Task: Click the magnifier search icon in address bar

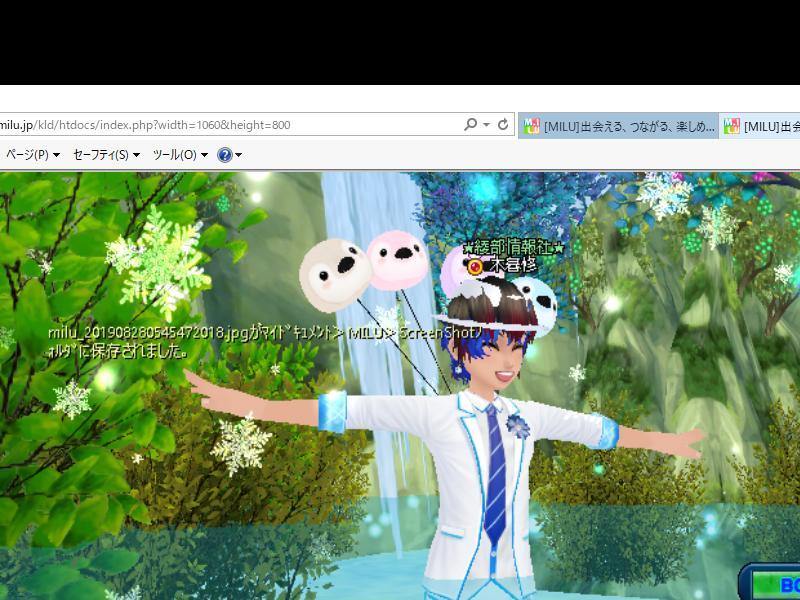Action: coord(470,125)
